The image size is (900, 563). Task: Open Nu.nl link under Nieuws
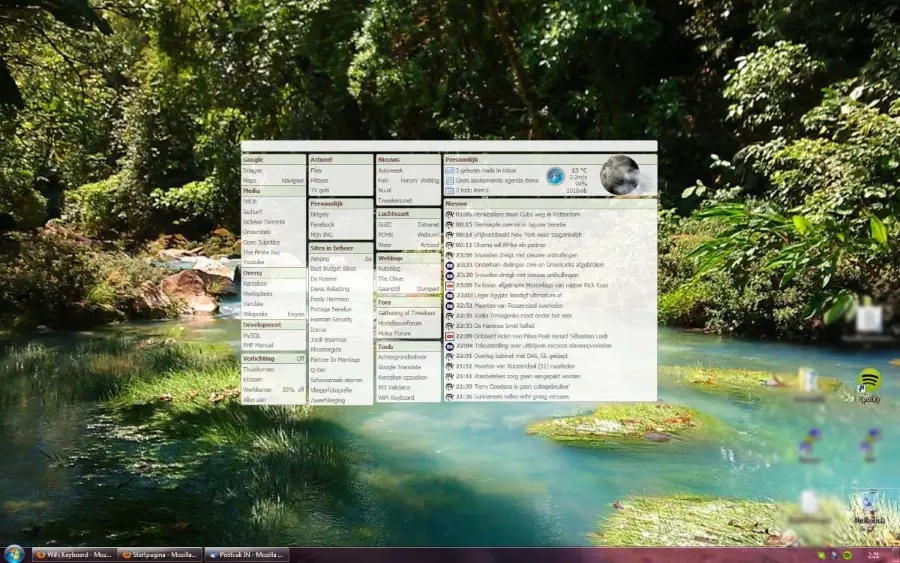tap(385, 191)
